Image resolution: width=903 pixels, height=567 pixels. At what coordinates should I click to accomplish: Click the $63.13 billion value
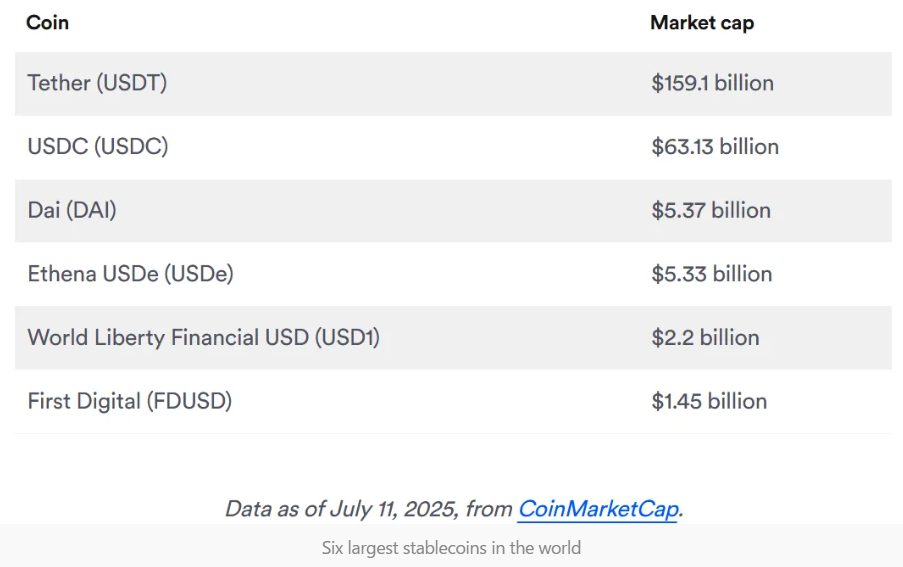(x=715, y=146)
